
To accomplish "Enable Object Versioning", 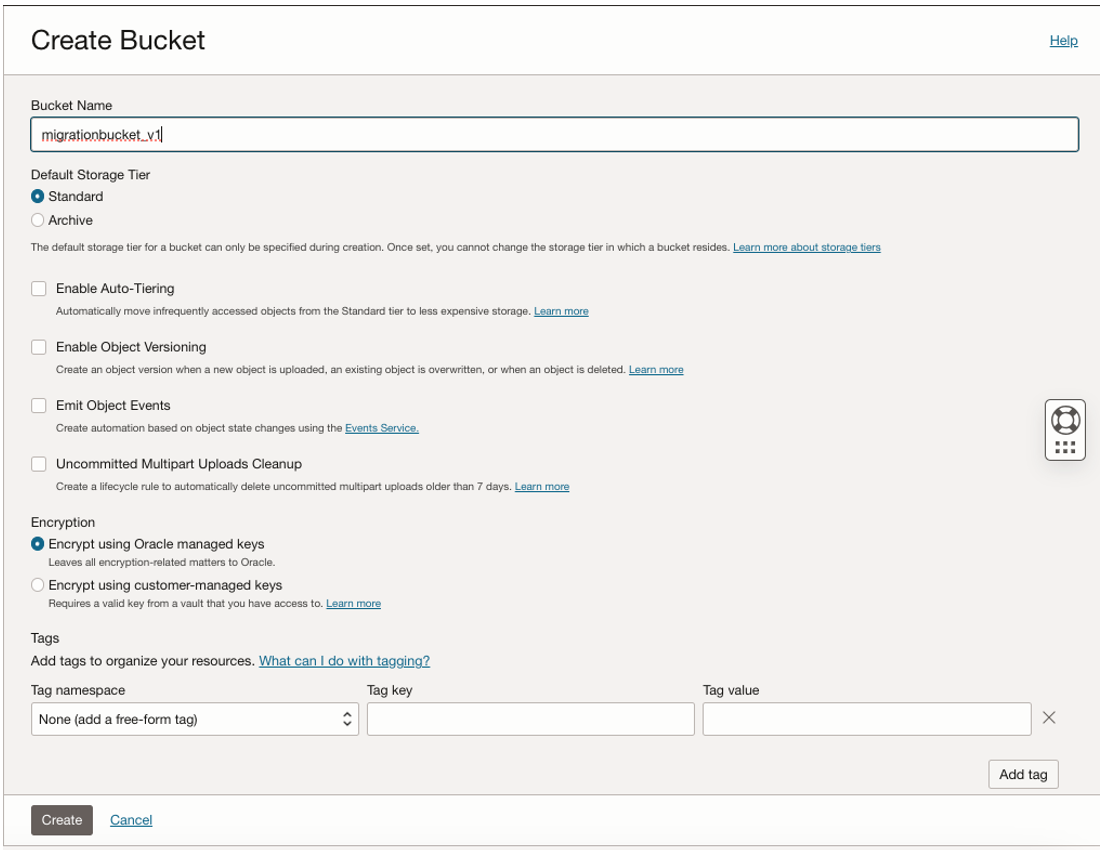I will 39,346.
